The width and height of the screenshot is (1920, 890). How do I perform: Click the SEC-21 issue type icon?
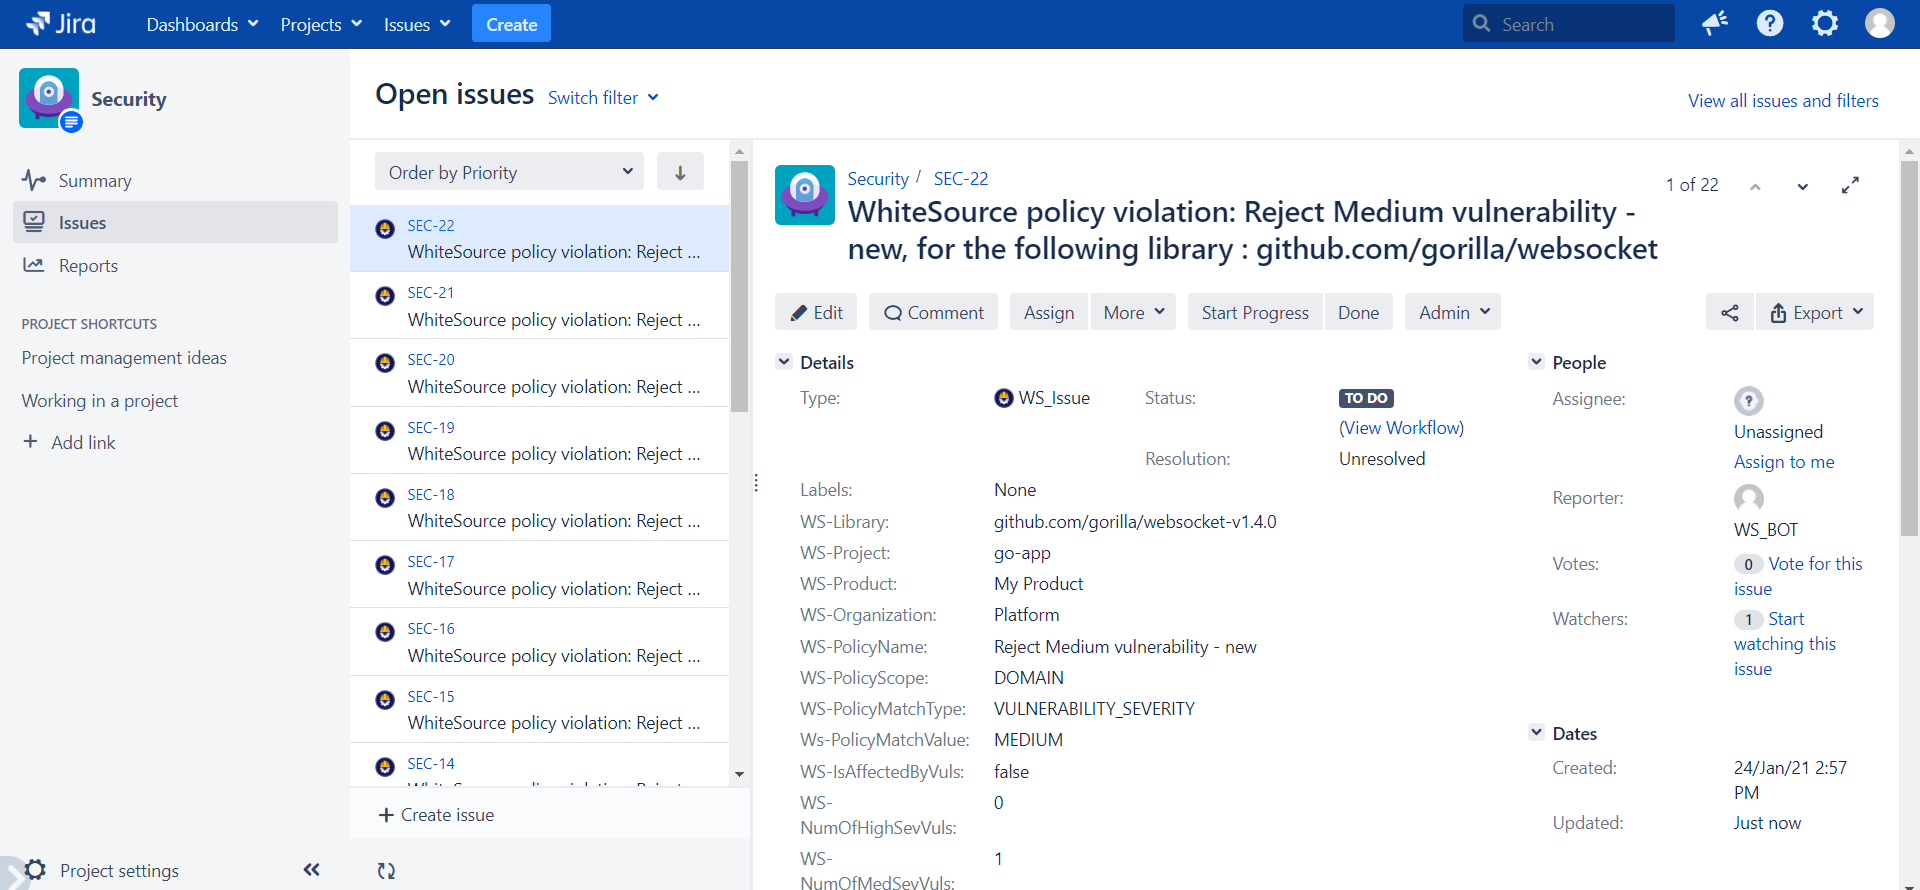coord(385,296)
